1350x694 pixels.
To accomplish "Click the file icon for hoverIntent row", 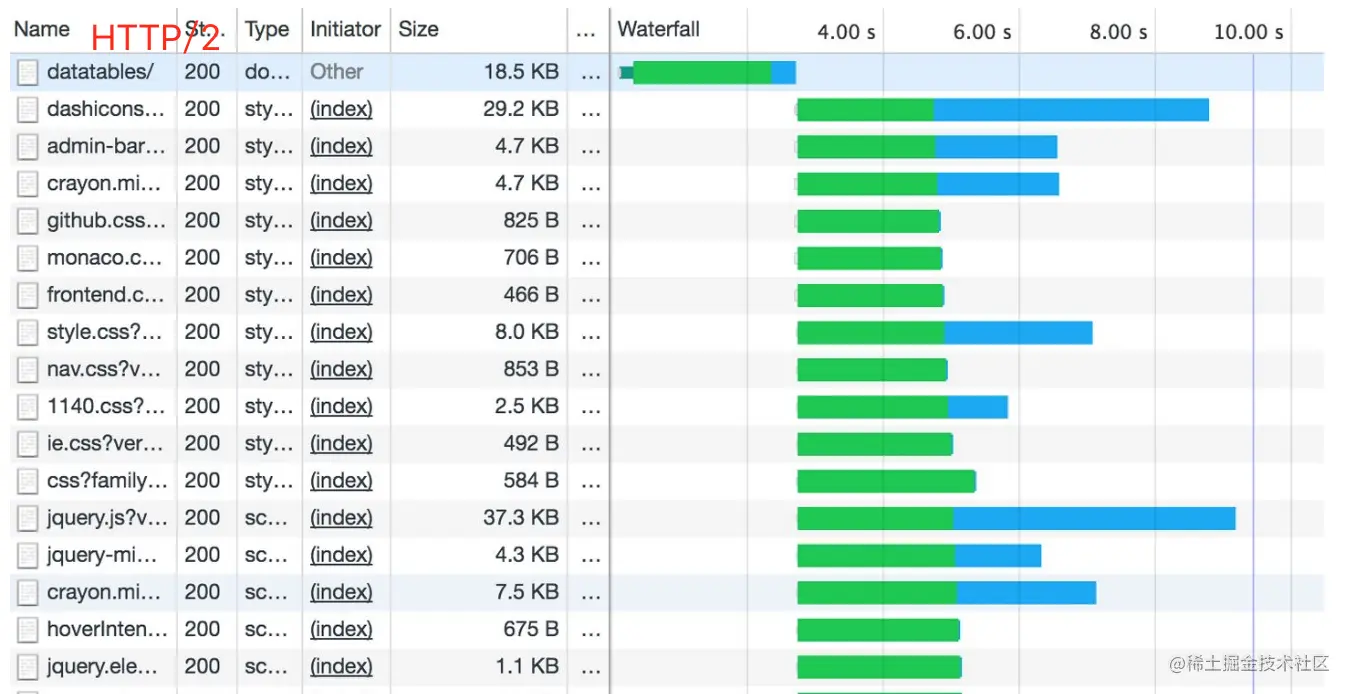I will point(28,630).
